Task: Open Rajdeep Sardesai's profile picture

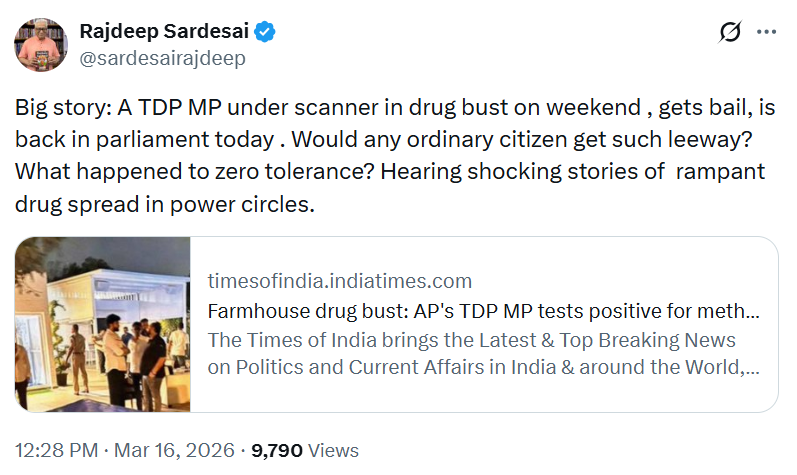Action: click(x=40, y=44)
